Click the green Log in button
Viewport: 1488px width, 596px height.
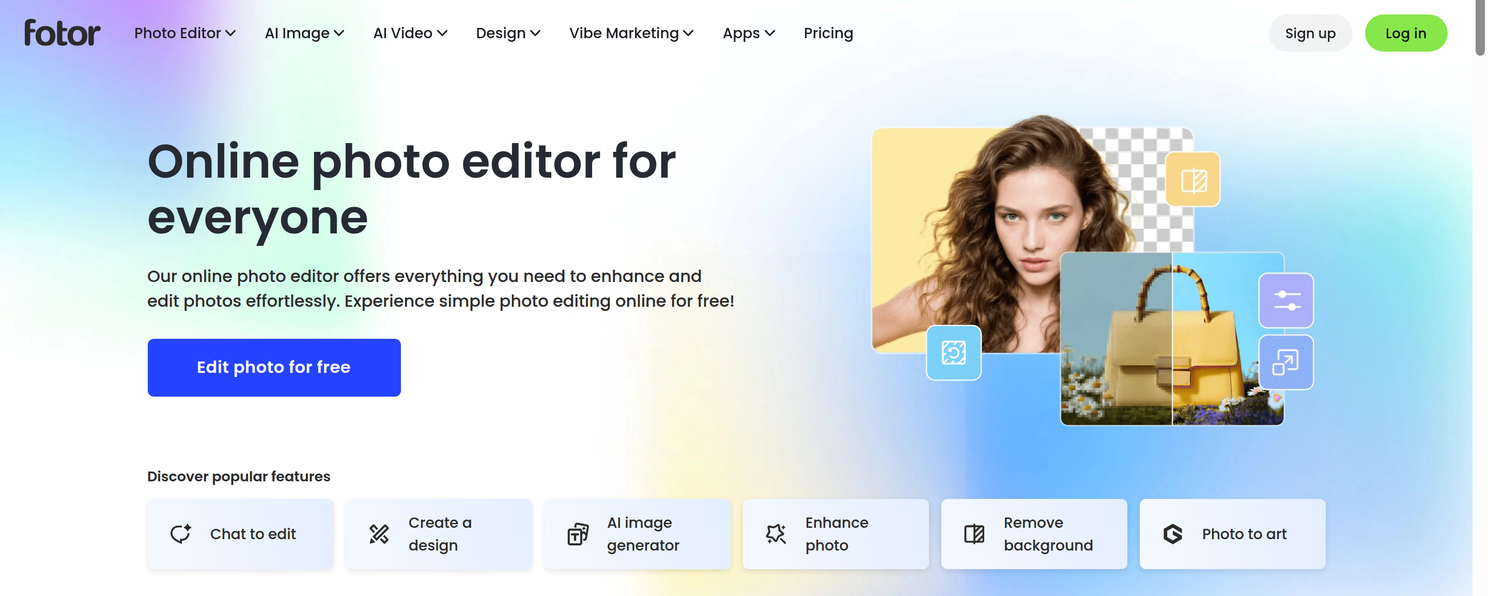coord(1406,33)
